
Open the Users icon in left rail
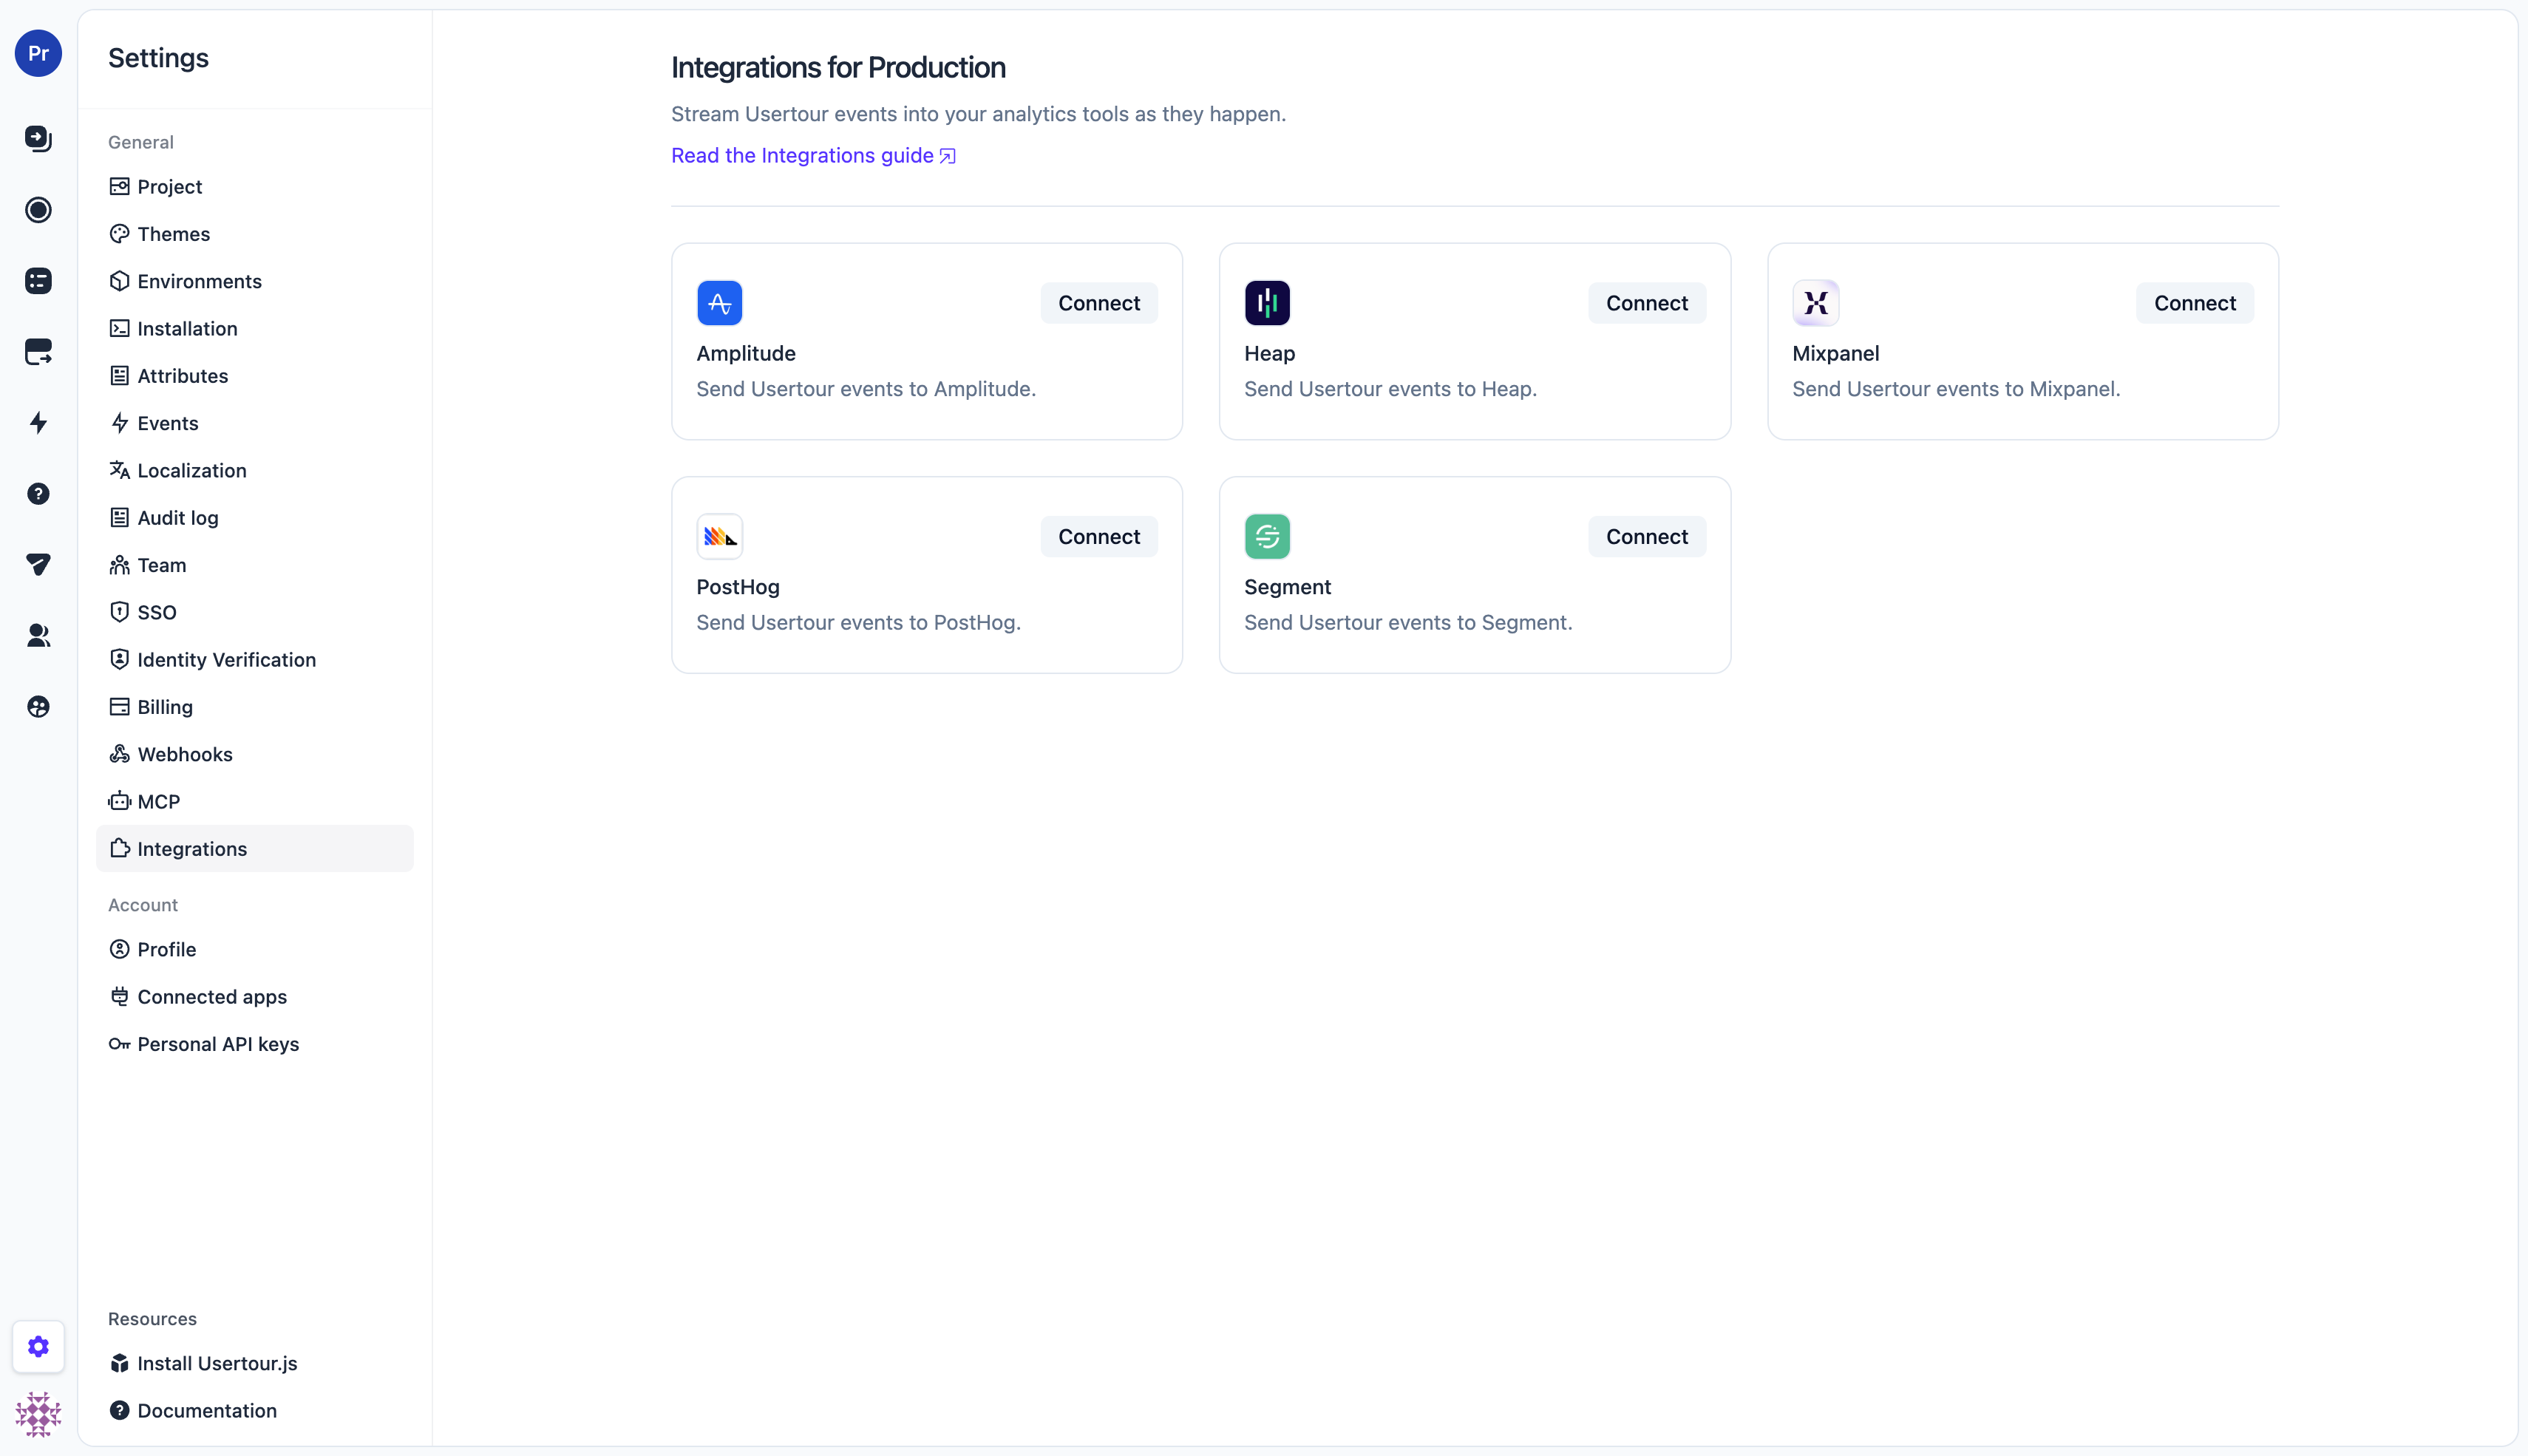[38, 635]
